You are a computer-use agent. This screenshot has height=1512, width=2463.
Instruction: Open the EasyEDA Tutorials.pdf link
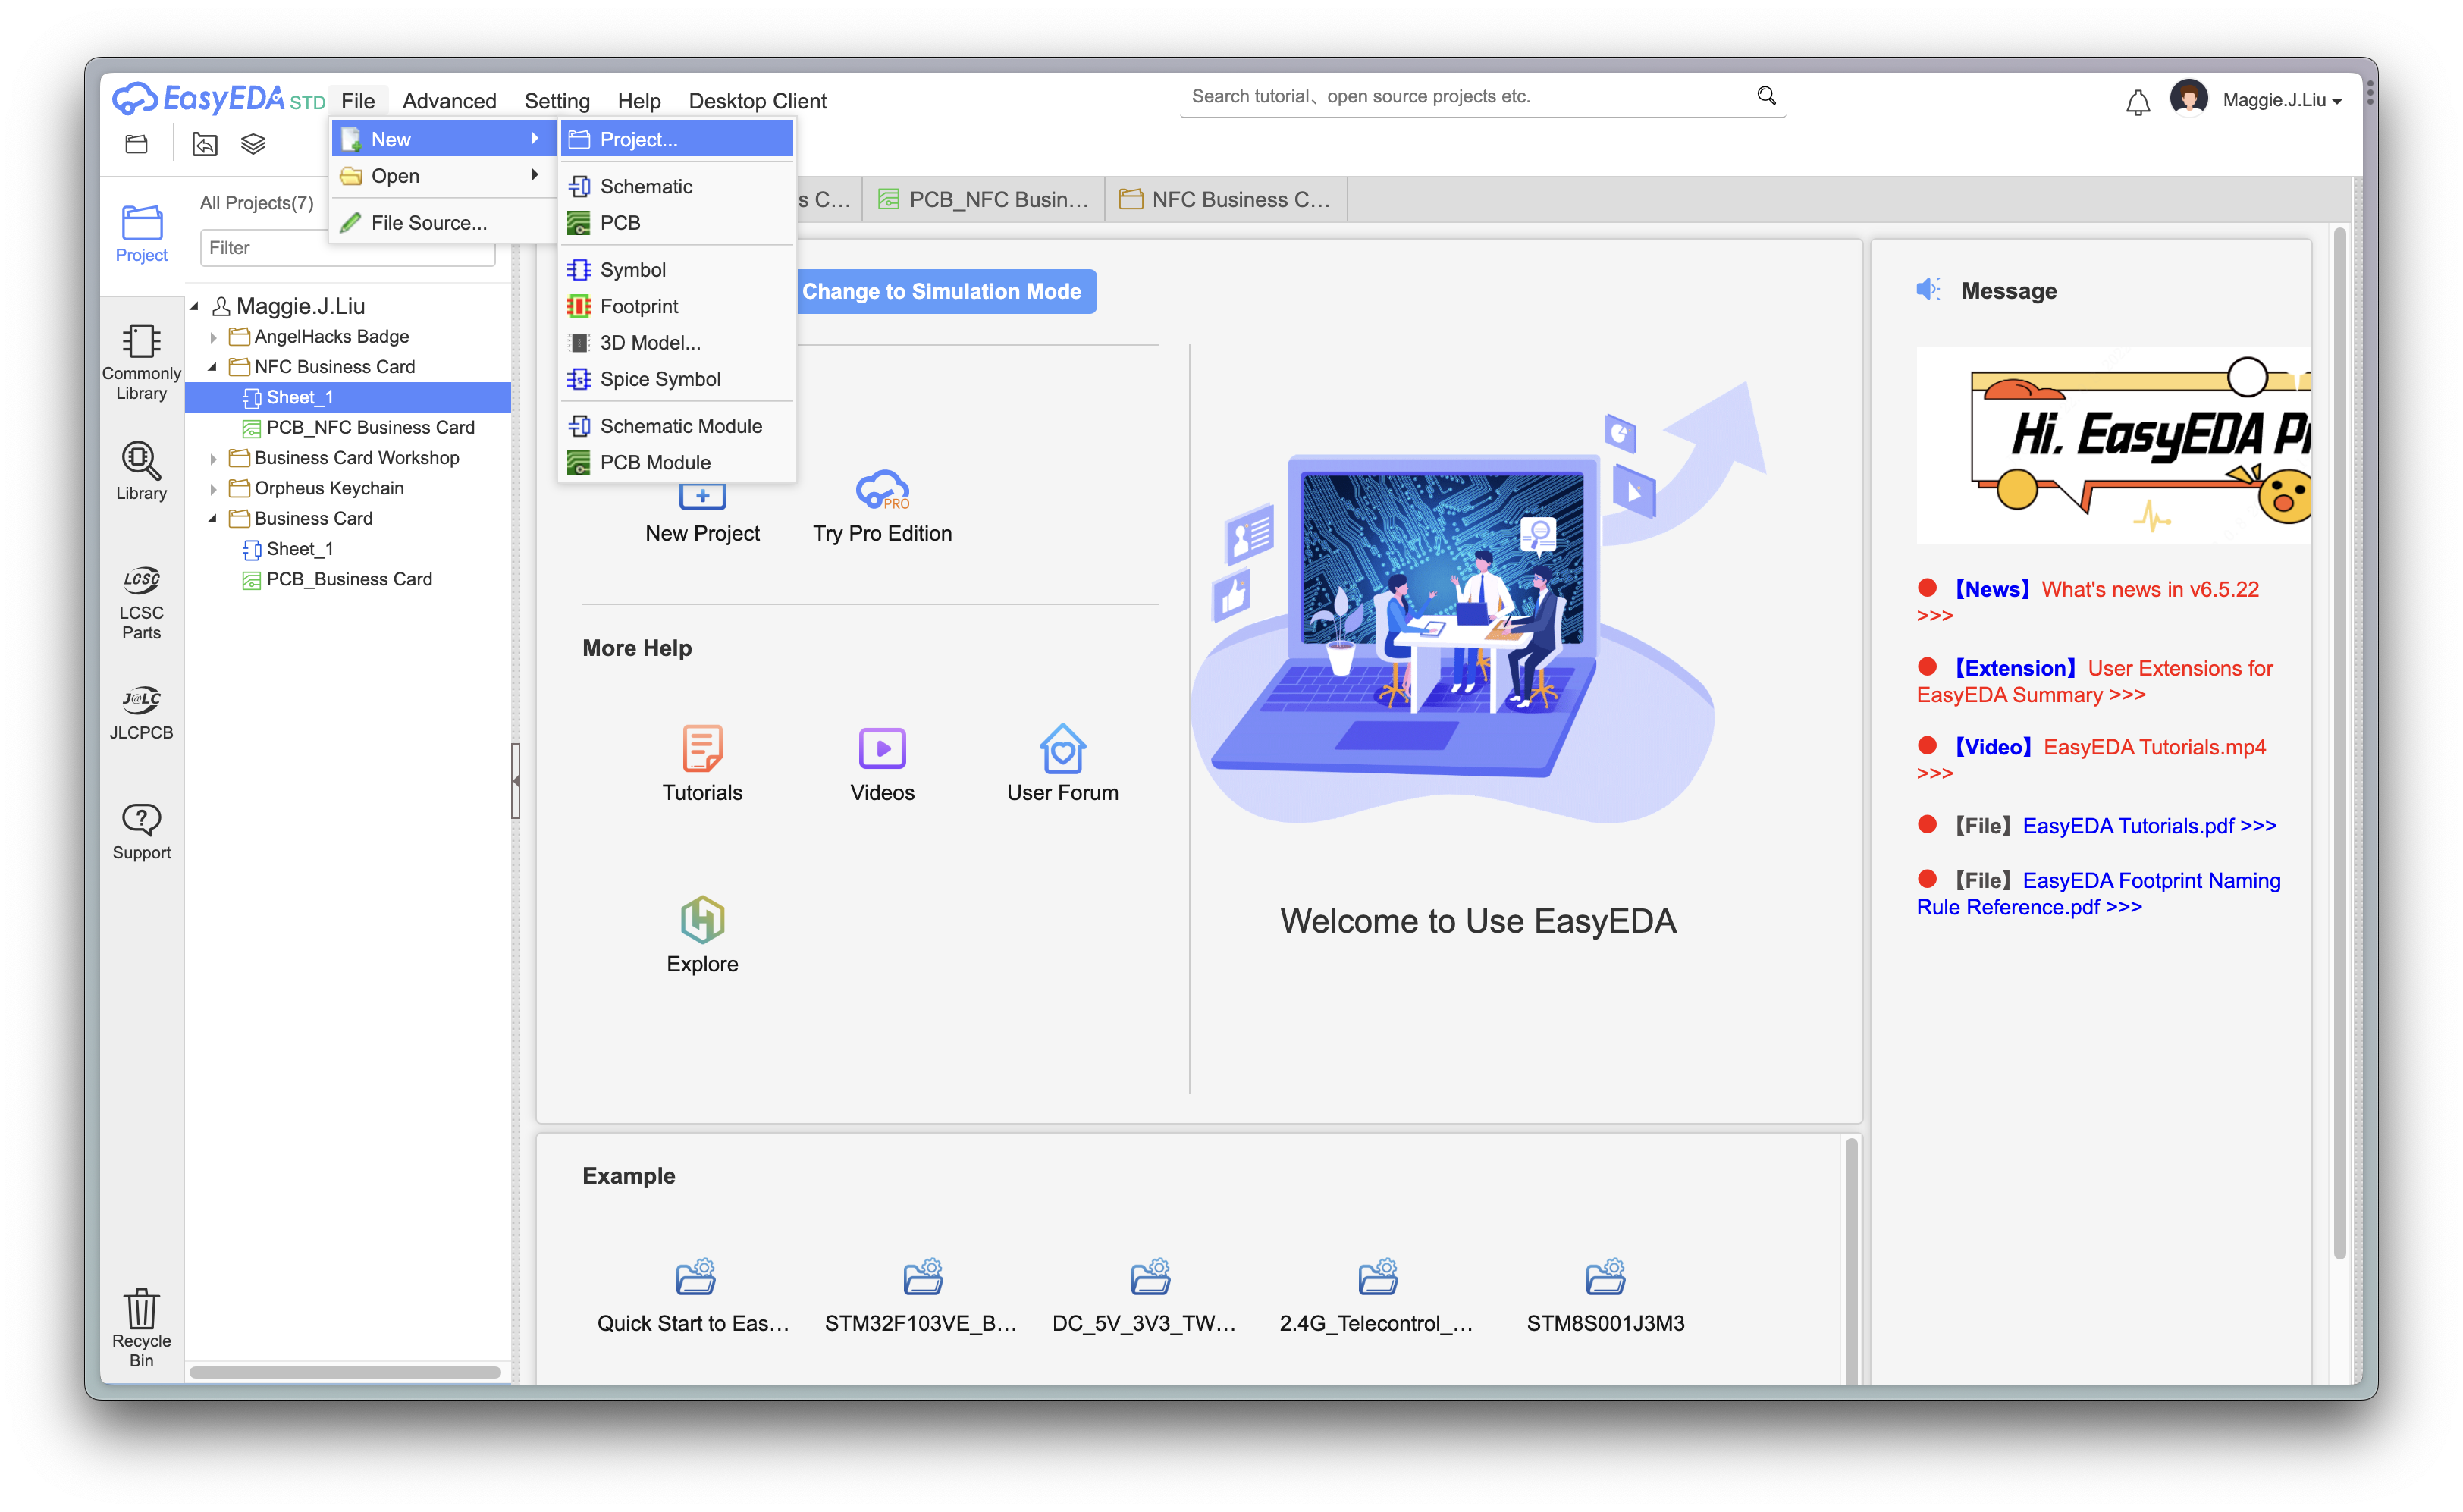[x=2149, y=825]
